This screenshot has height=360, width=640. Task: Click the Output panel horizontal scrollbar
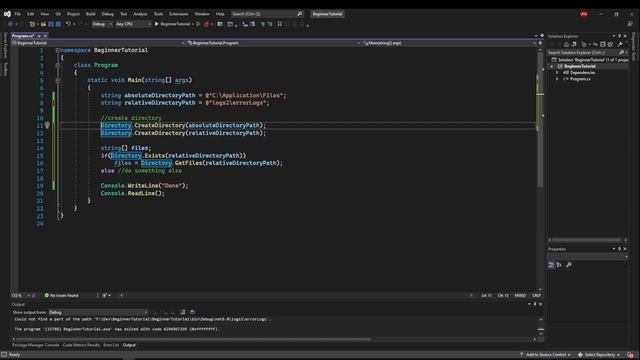[x=194, y=339]
